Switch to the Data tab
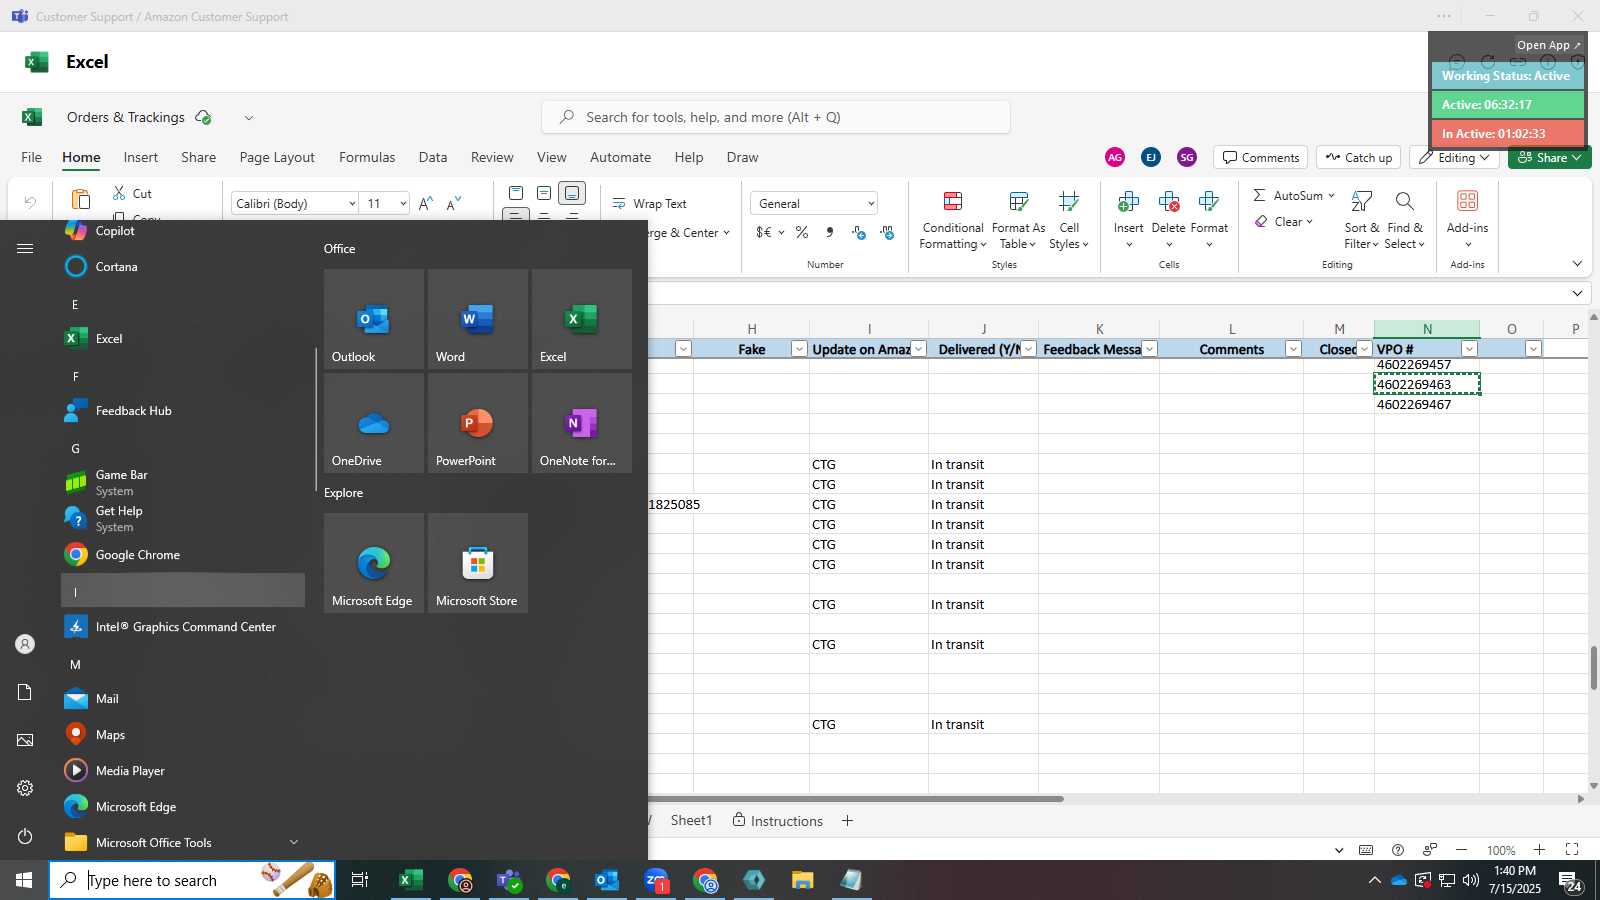The width and height of the screenshot is (1600, 900). coord(433,157)
